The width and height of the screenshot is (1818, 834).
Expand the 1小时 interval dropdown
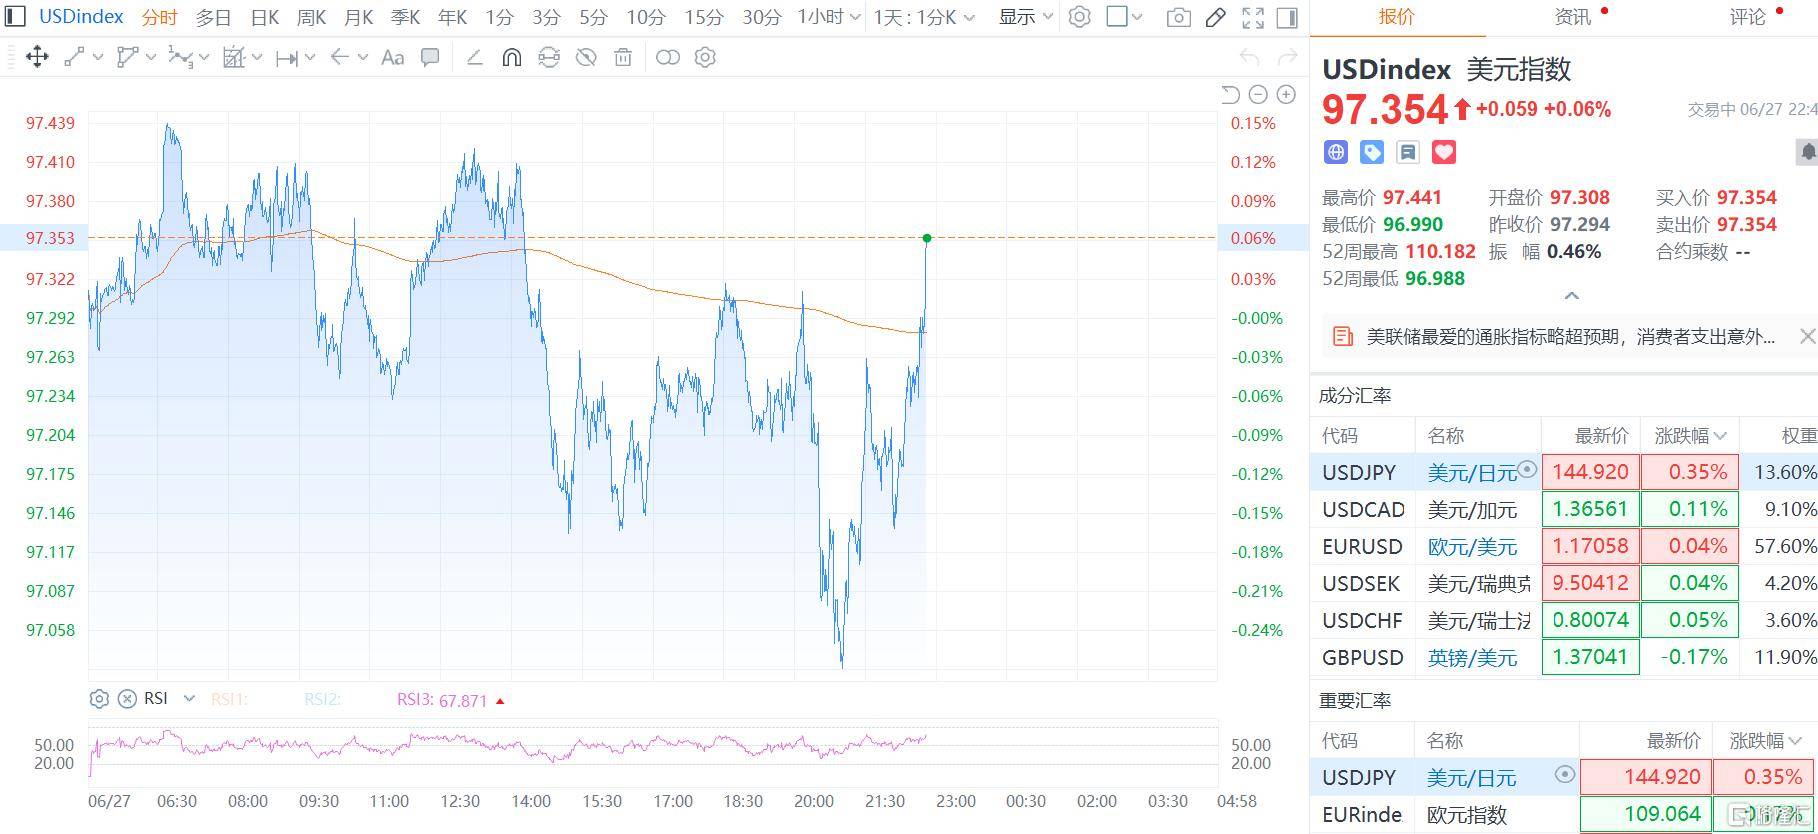pyautogui.click(x=829, y=17)
